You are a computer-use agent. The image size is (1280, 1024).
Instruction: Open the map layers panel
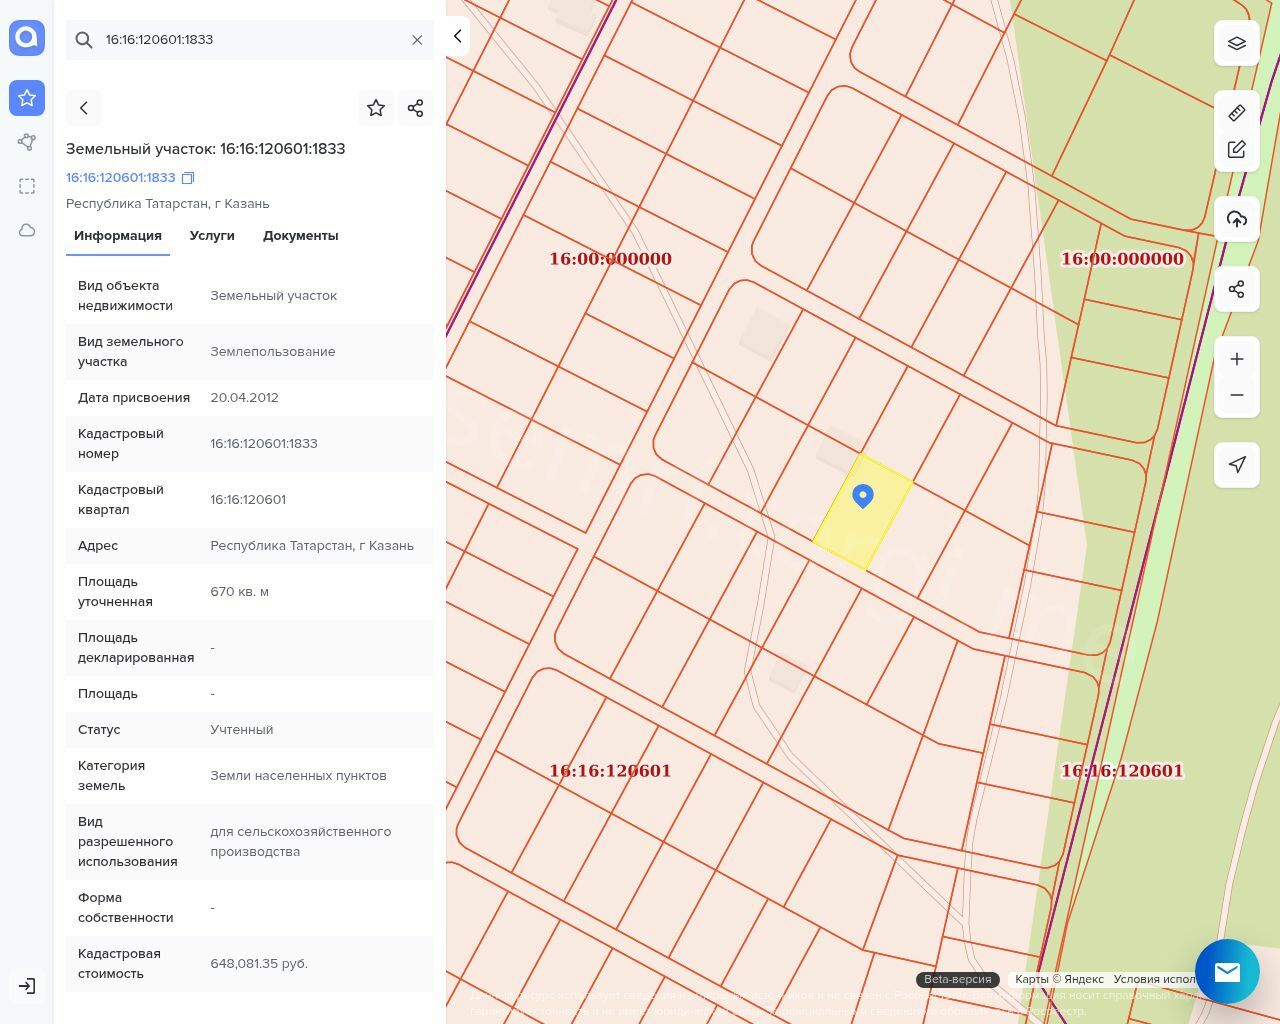1237,44
